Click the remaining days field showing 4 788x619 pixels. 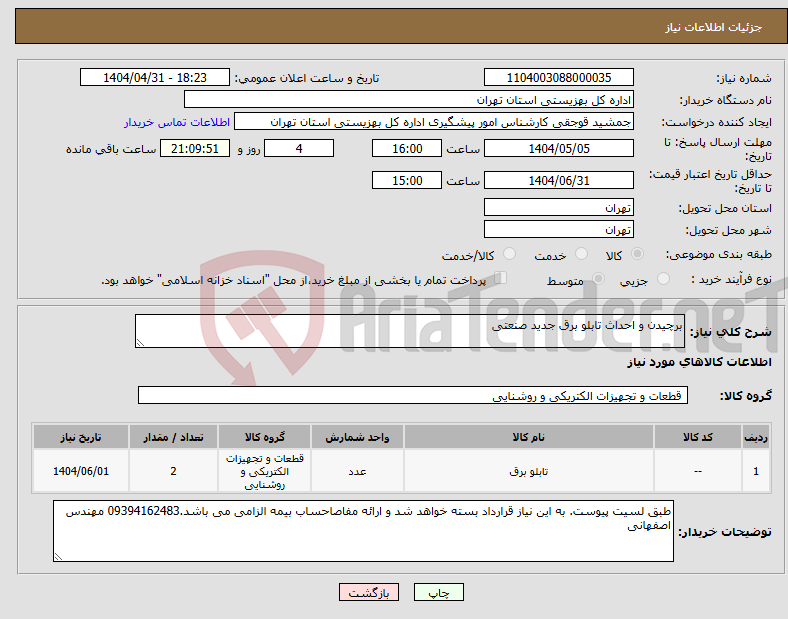pyautogui.click(x=299, y=148)
